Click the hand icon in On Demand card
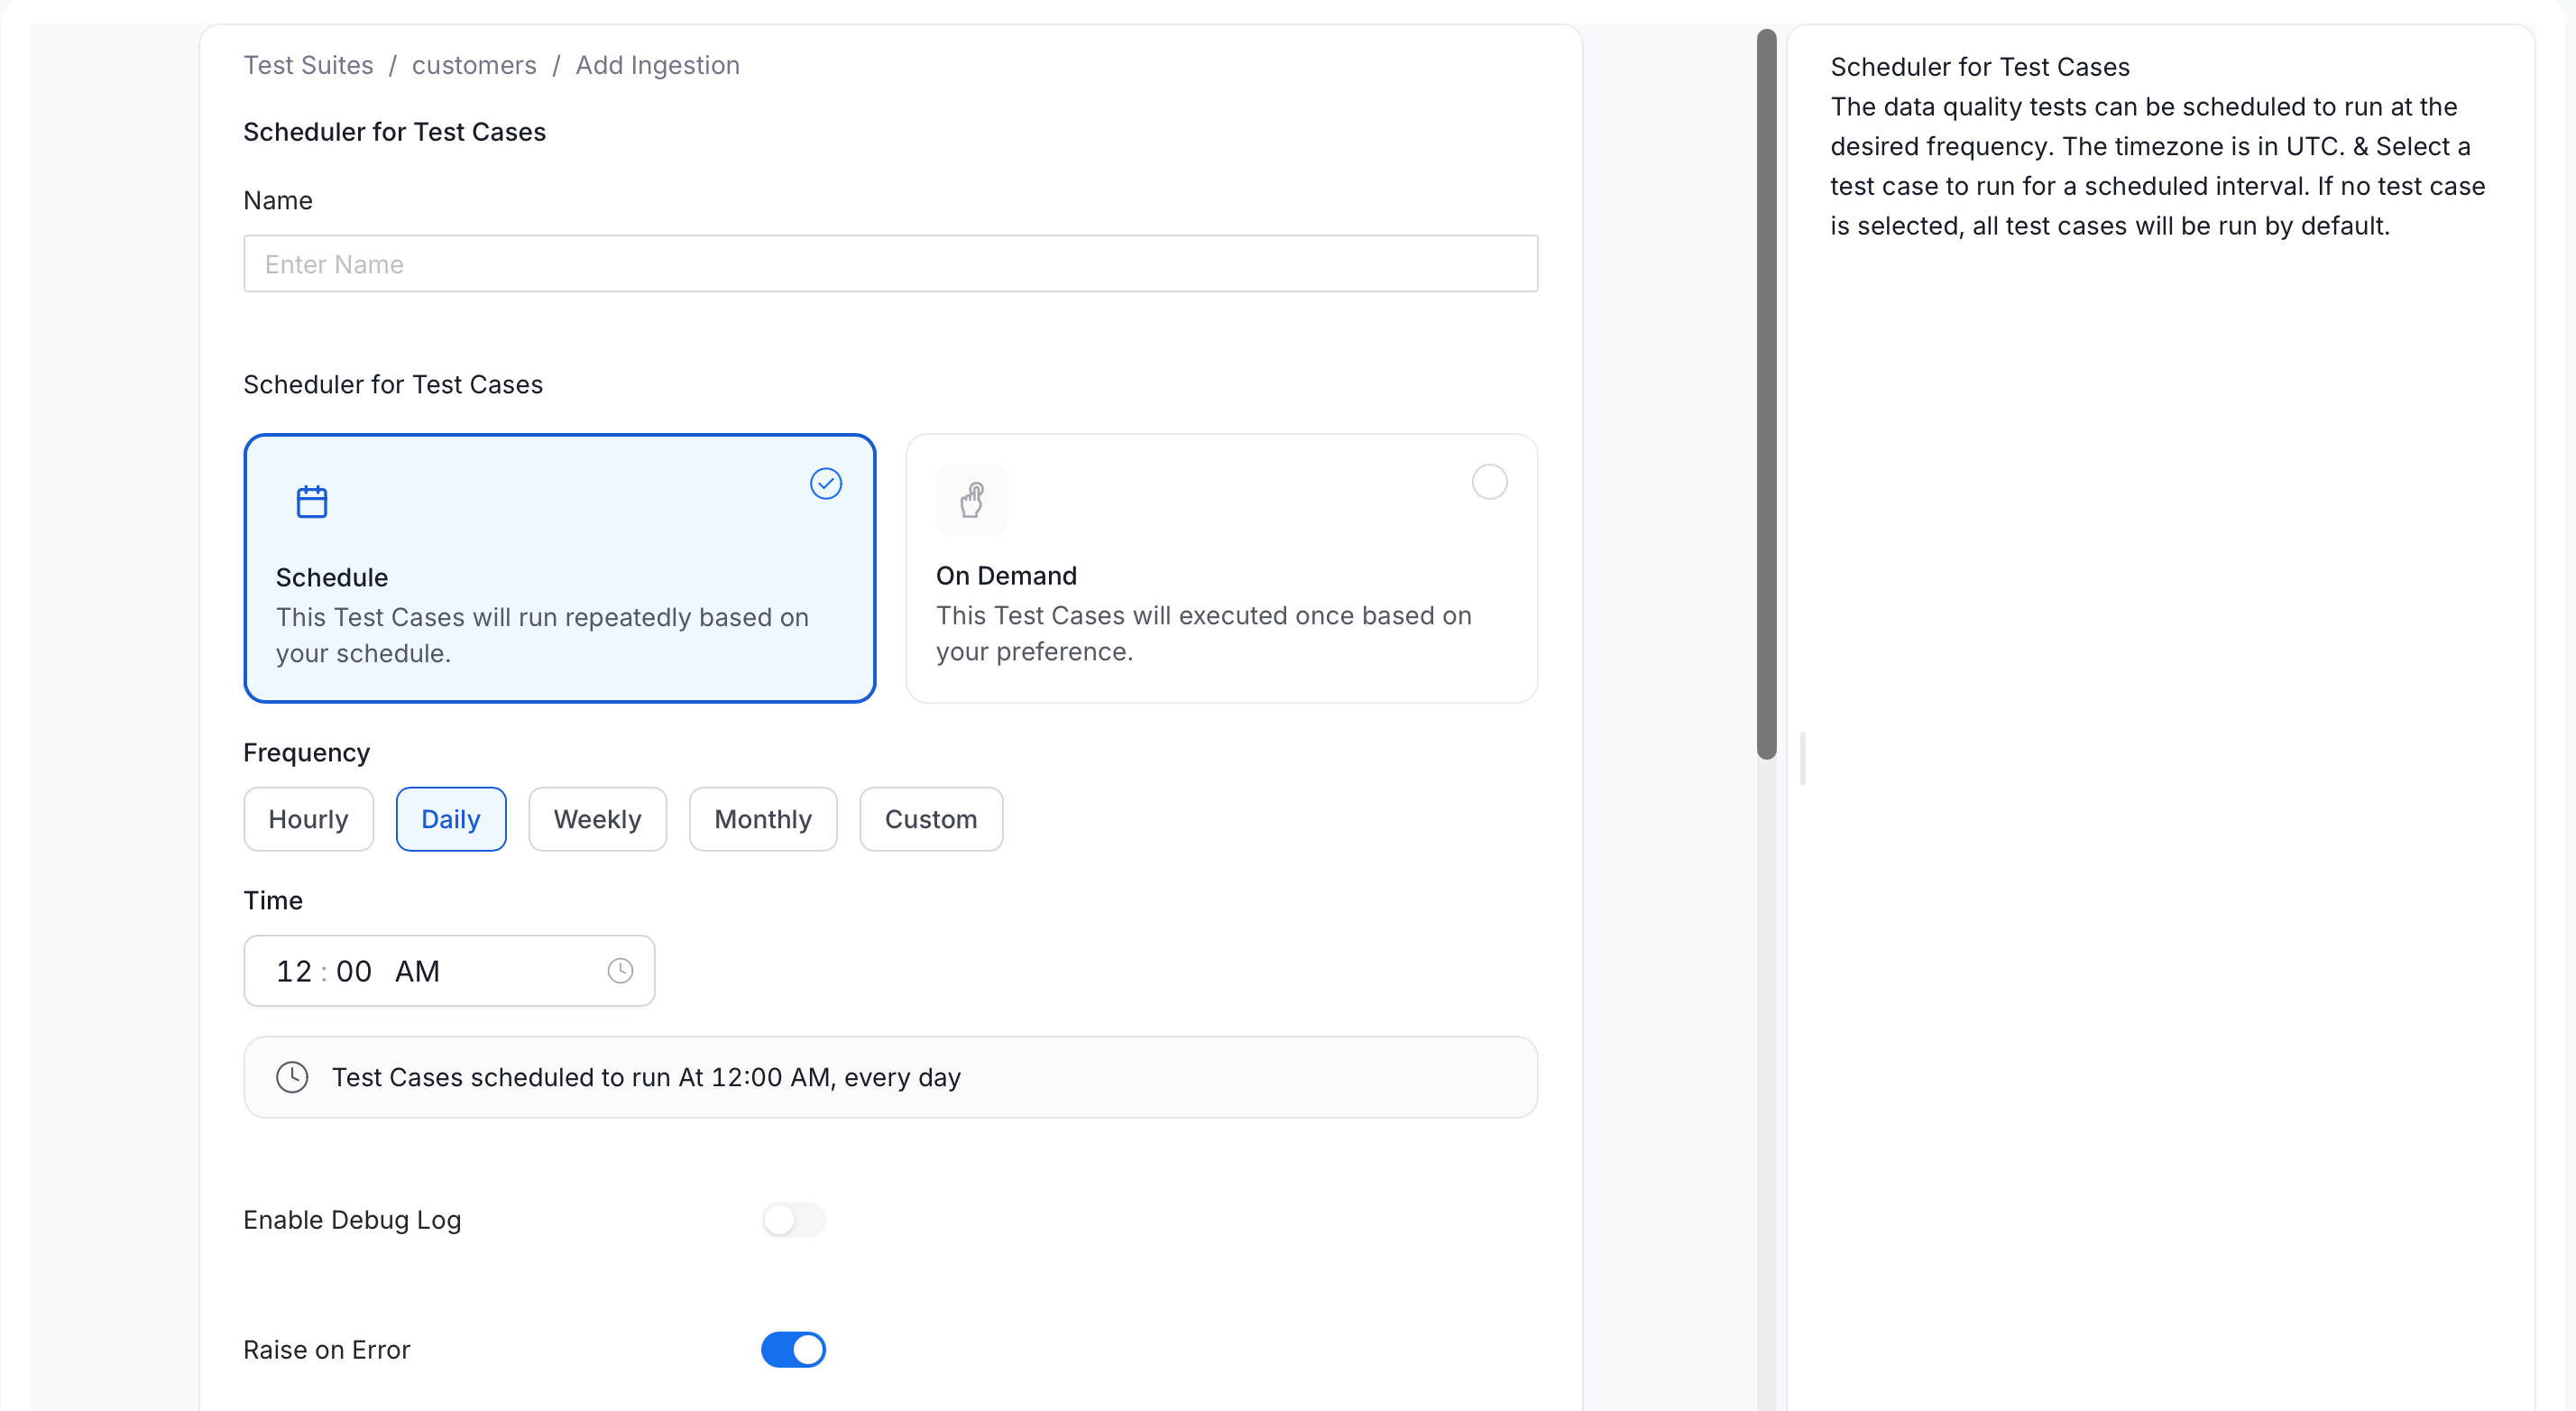 click(x=971, y=500)
